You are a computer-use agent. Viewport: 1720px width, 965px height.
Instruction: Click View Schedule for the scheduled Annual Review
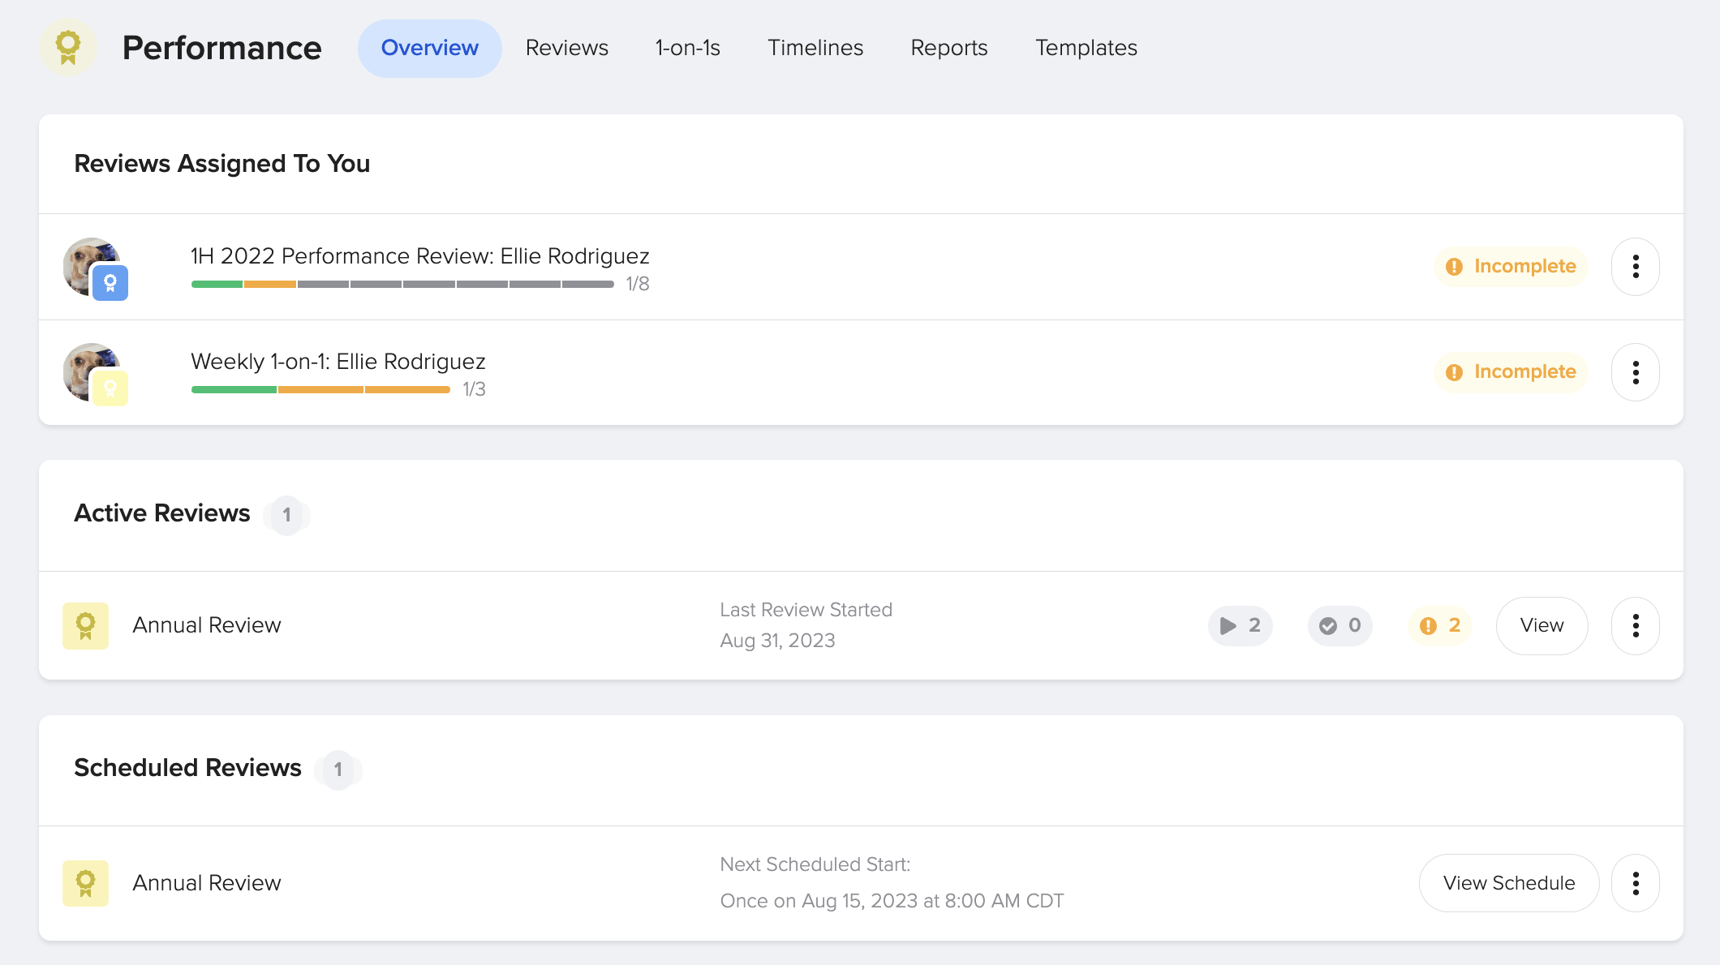pos(1508,883)
